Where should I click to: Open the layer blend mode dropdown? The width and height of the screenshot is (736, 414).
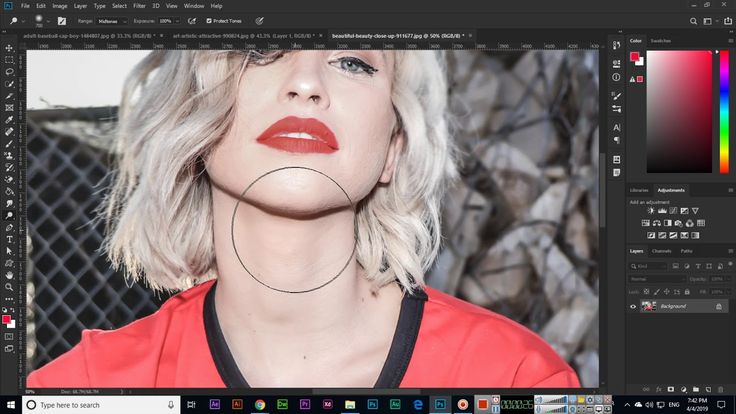click(657, 279)
